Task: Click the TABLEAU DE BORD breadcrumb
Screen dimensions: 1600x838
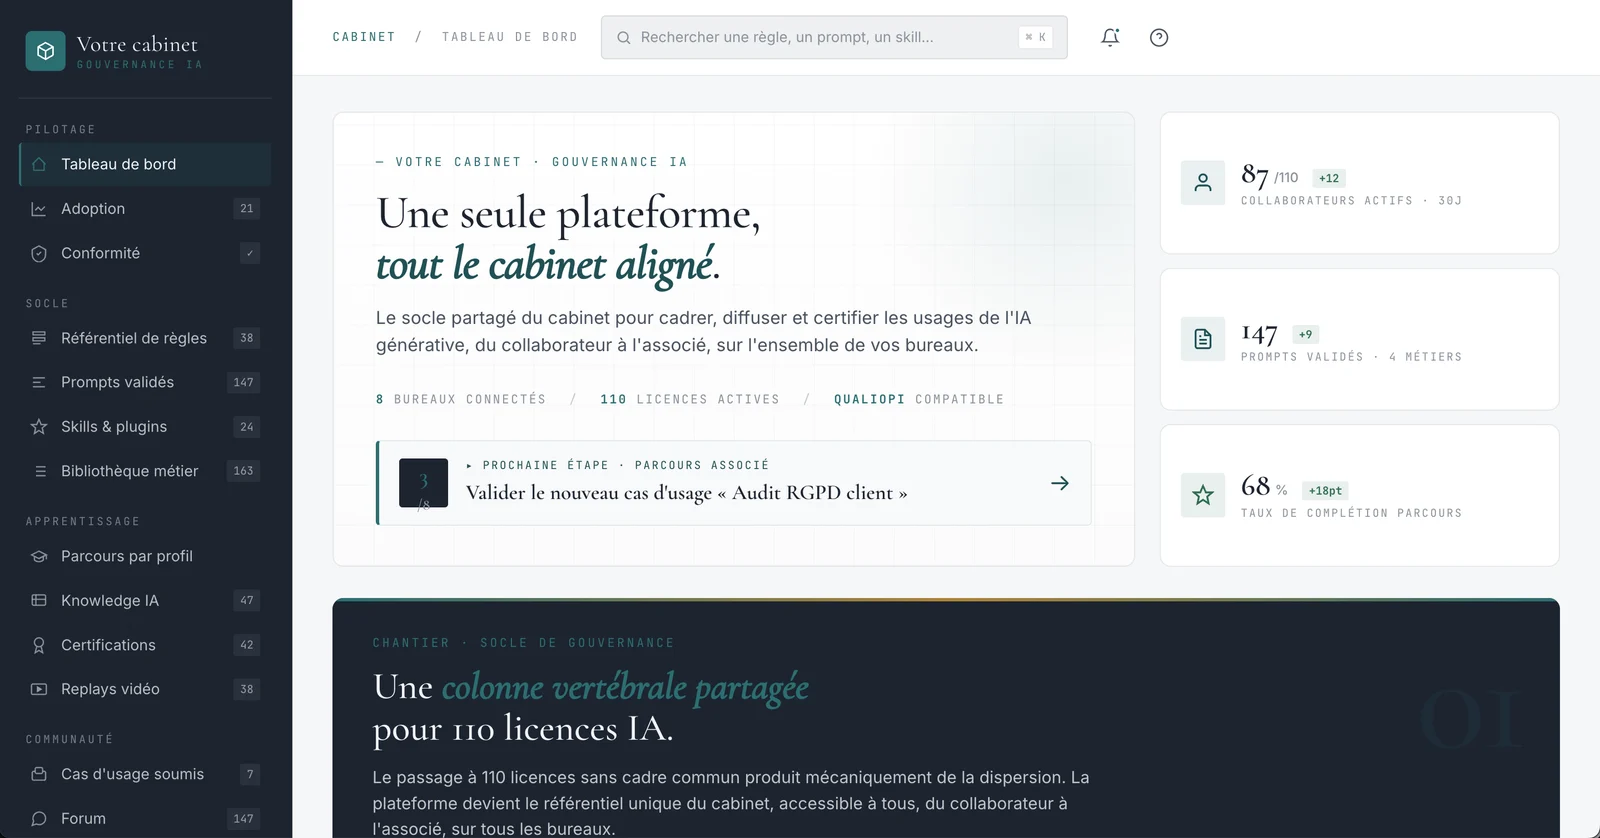Action: pos(510,37)
